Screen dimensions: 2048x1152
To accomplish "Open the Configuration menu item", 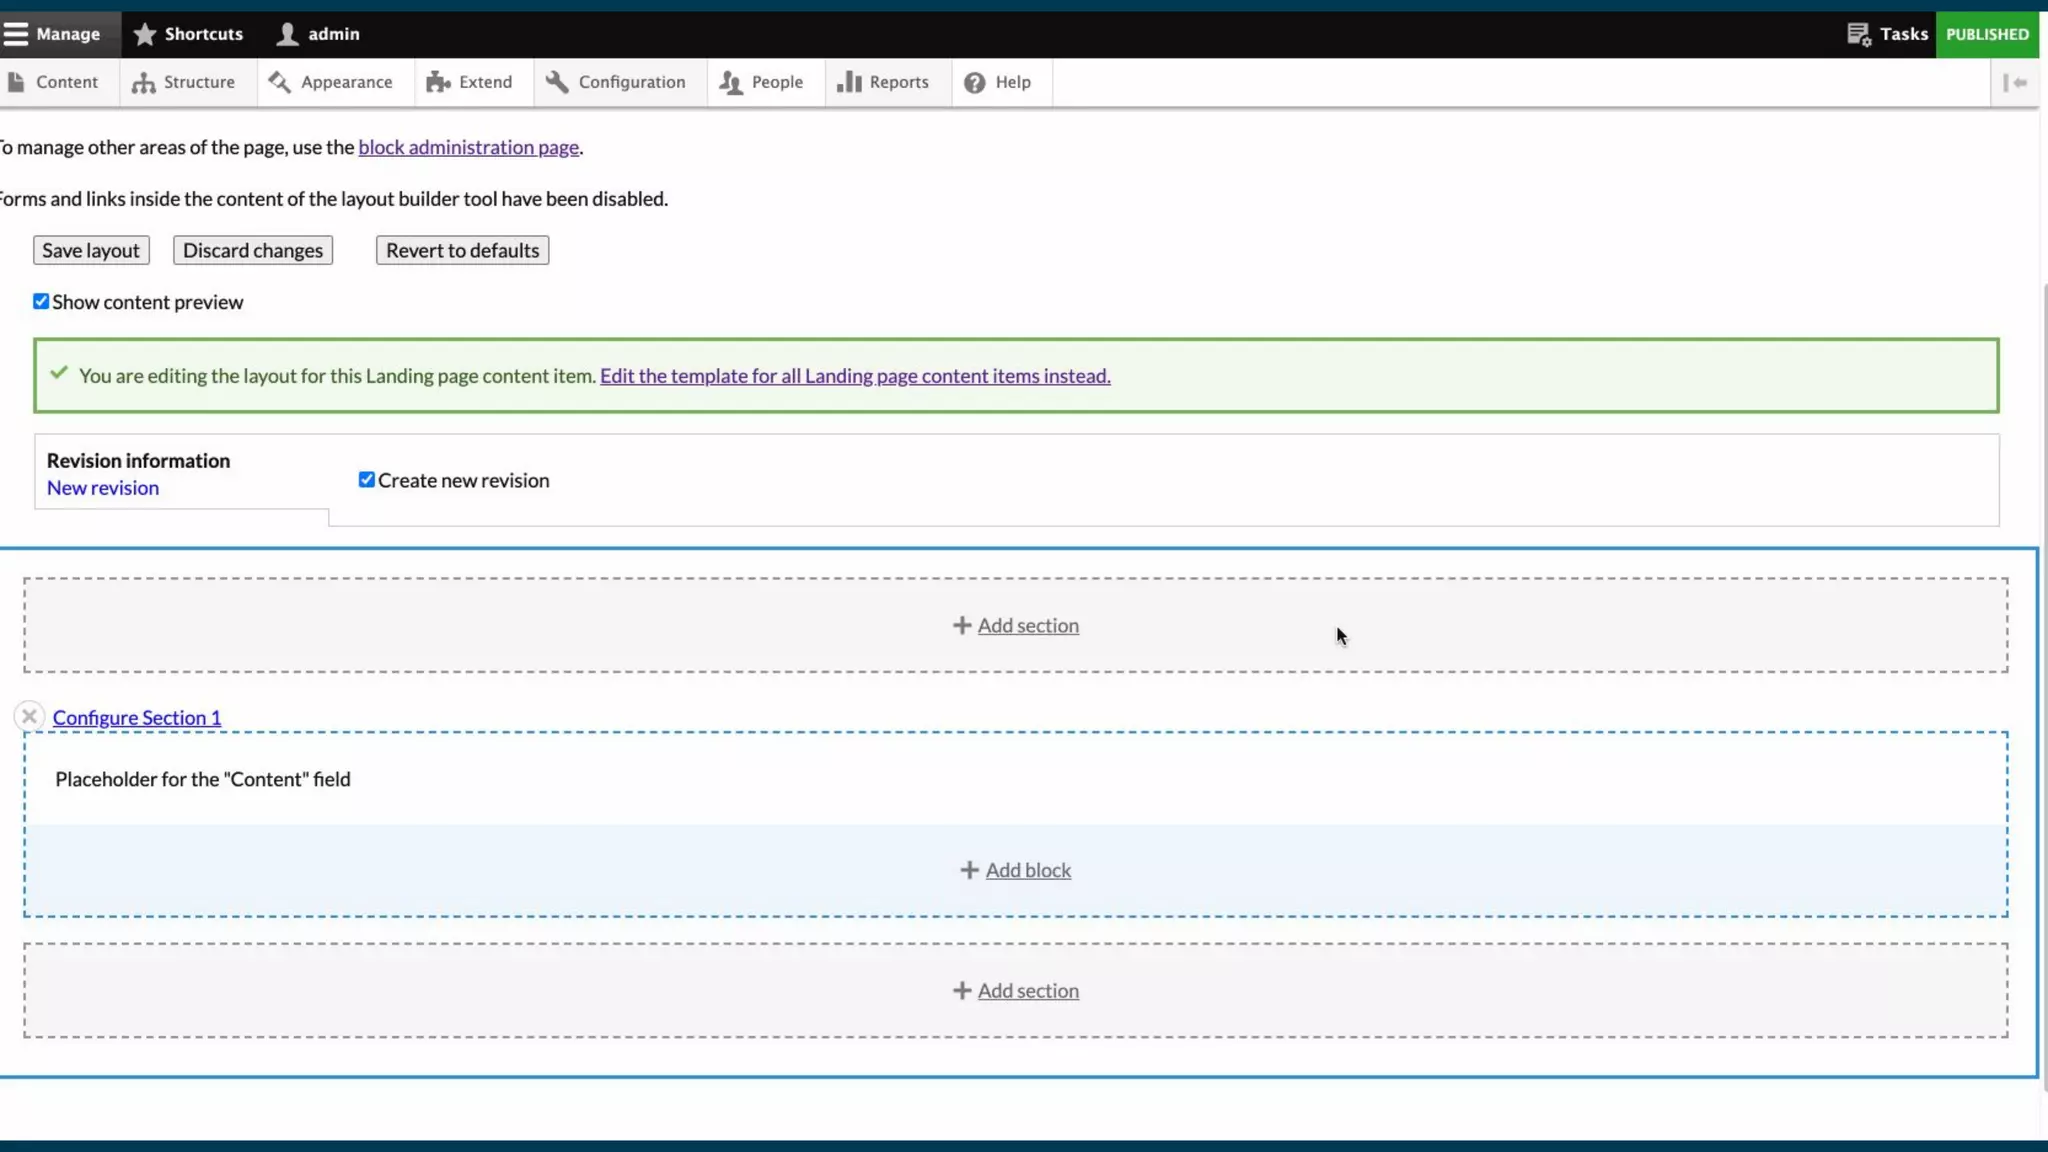I will coord(631,83).
